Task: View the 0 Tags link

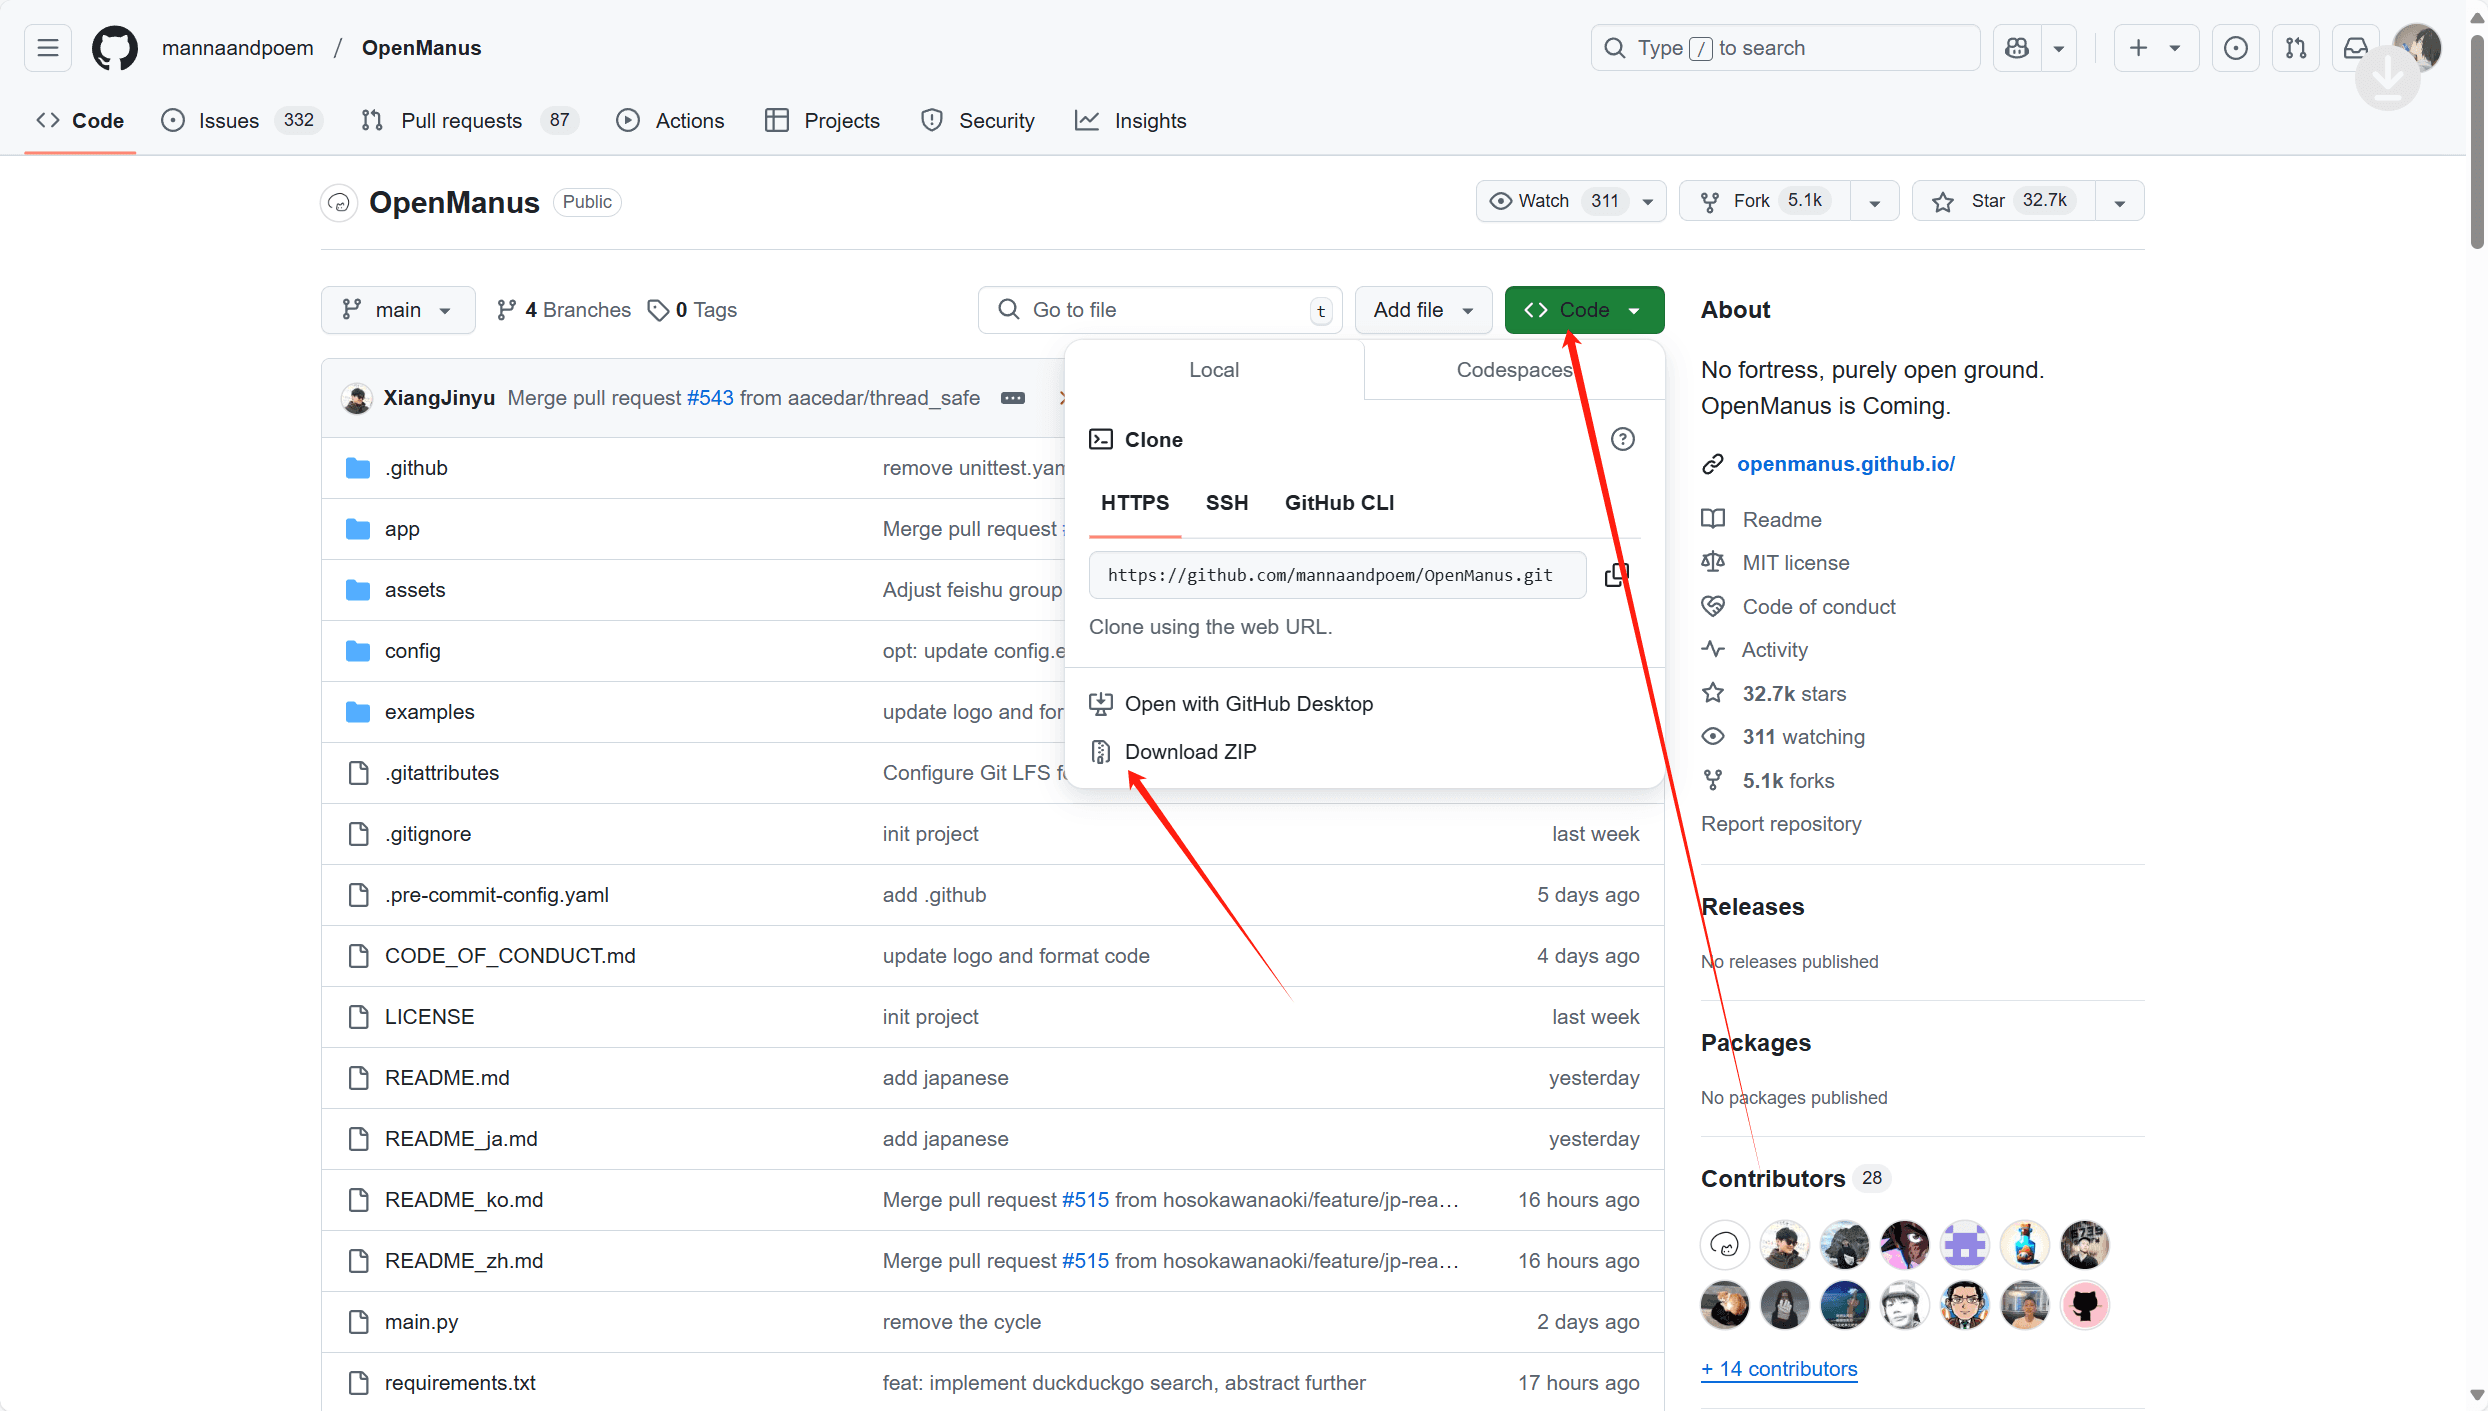Action: pyautogui.click(x=692, y=310)
